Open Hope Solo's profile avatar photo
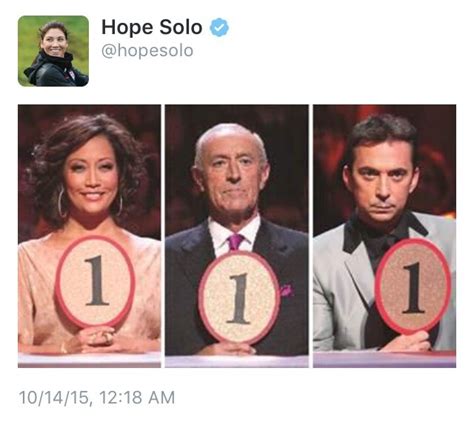Screen dimensions: 474x425 click(x=53, y=51)
